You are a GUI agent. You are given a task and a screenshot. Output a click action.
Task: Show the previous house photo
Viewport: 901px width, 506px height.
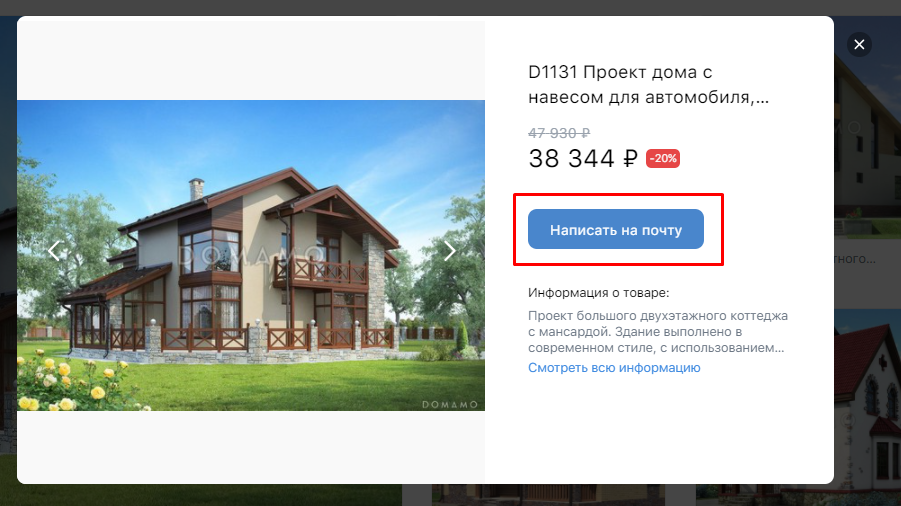point(54,250)
